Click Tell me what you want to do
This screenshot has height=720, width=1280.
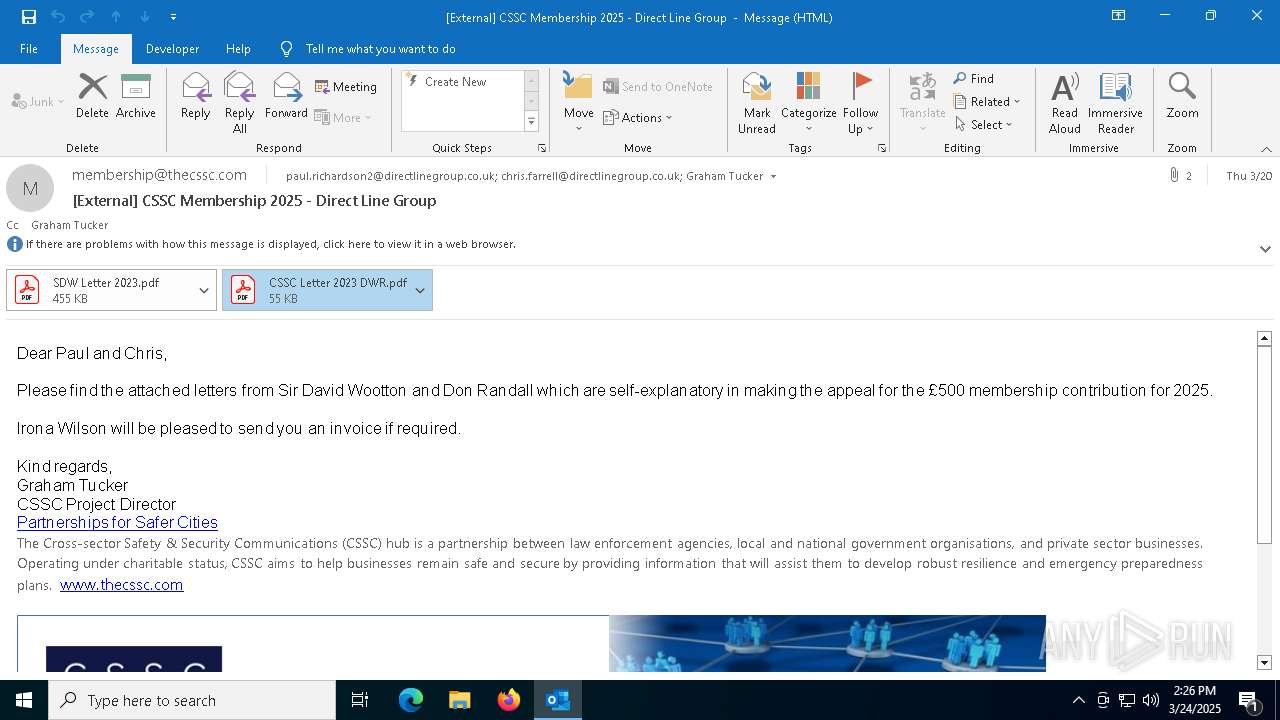(380, 49)
